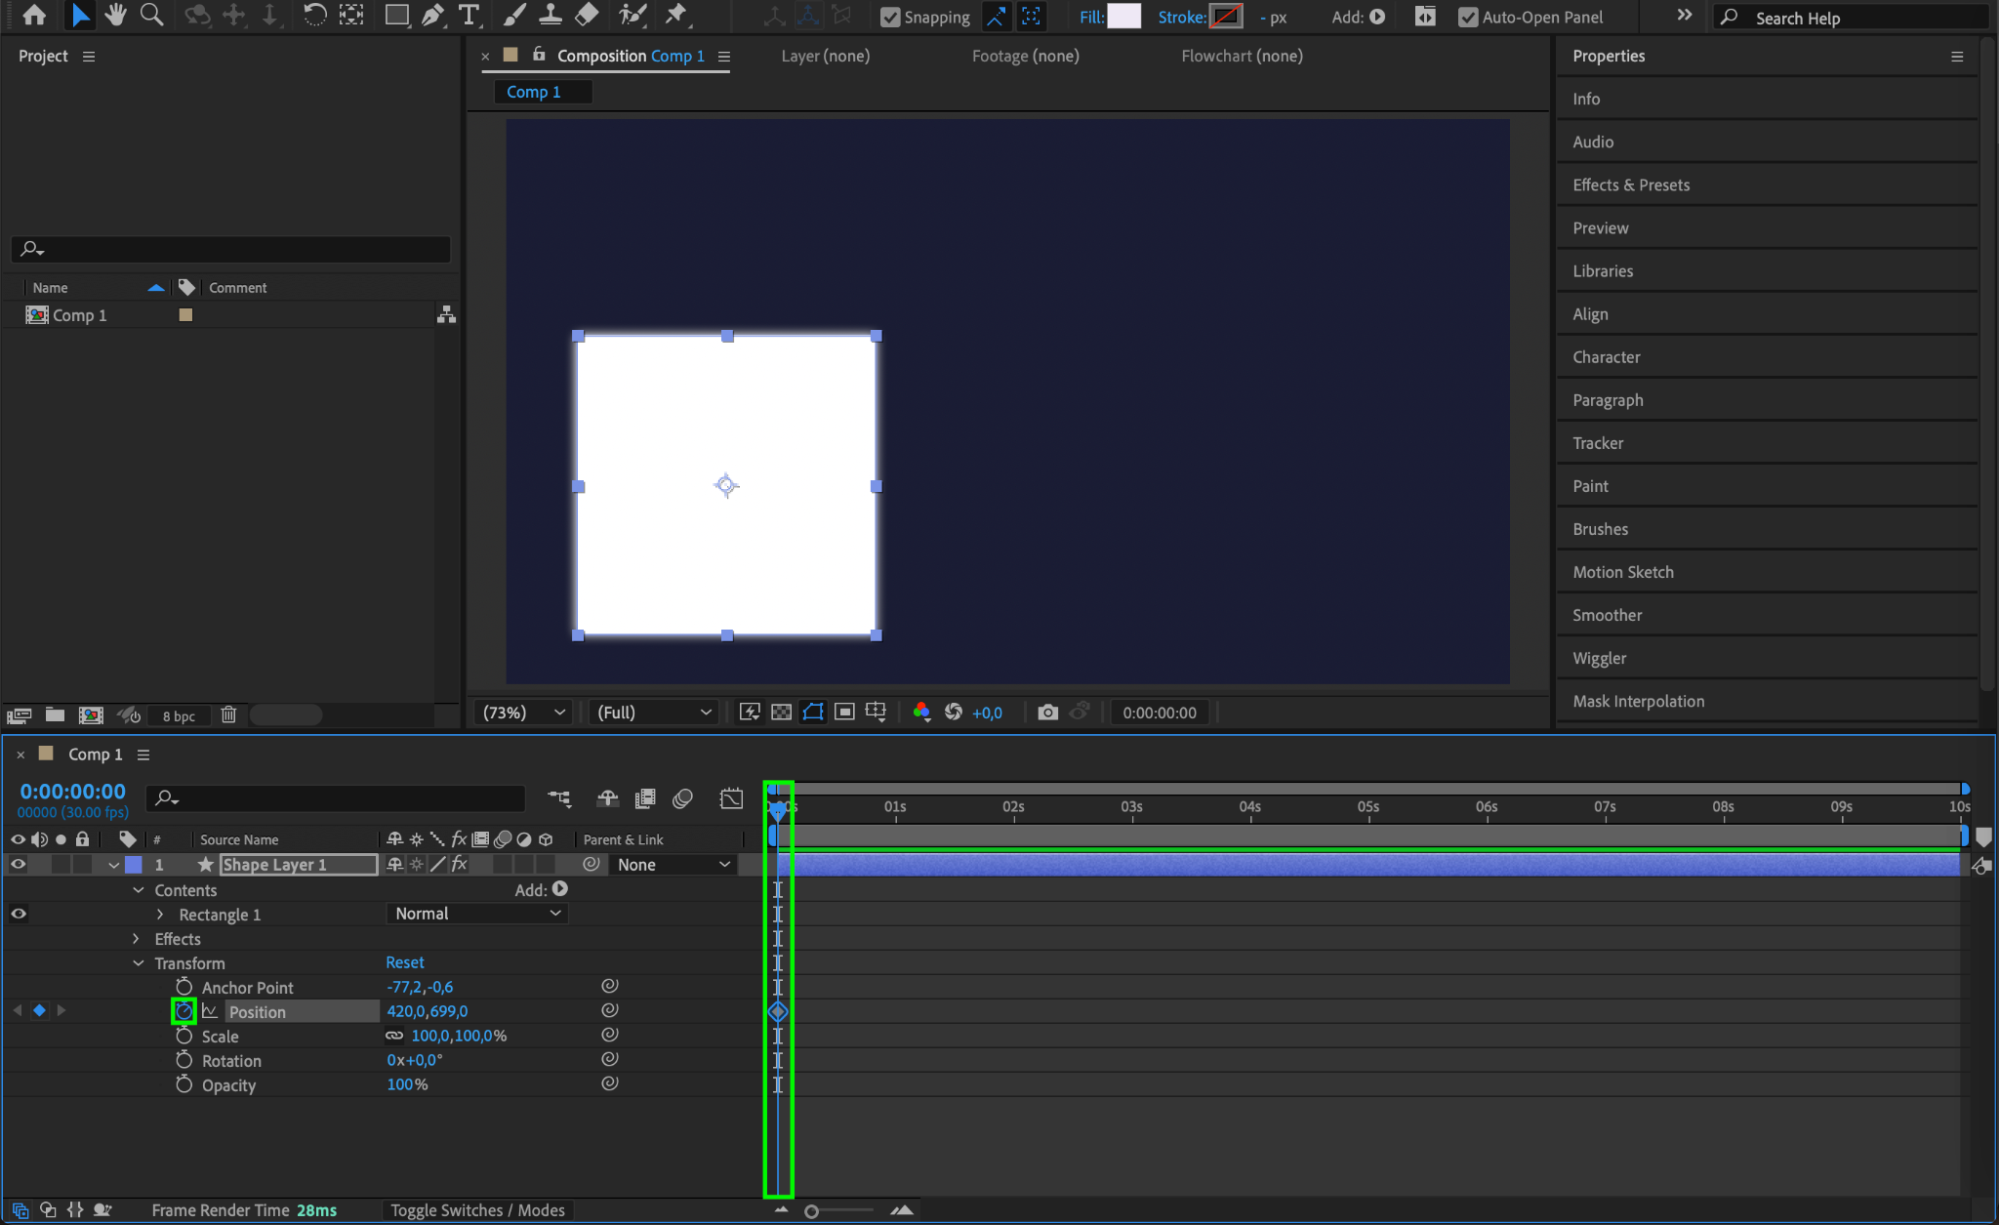This screenshot has width=1999, height=1225.
Task: Click the white Fill color swatch
Action: pyautogui.click(x=1124, y=17)
